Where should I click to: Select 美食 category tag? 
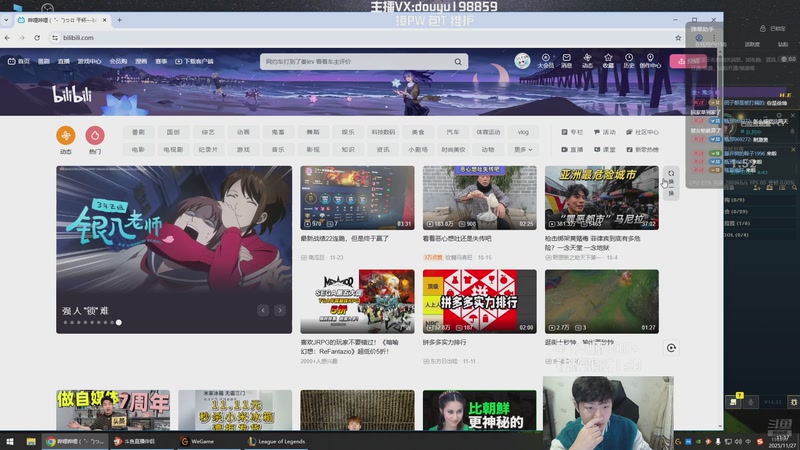click(418, 132)
